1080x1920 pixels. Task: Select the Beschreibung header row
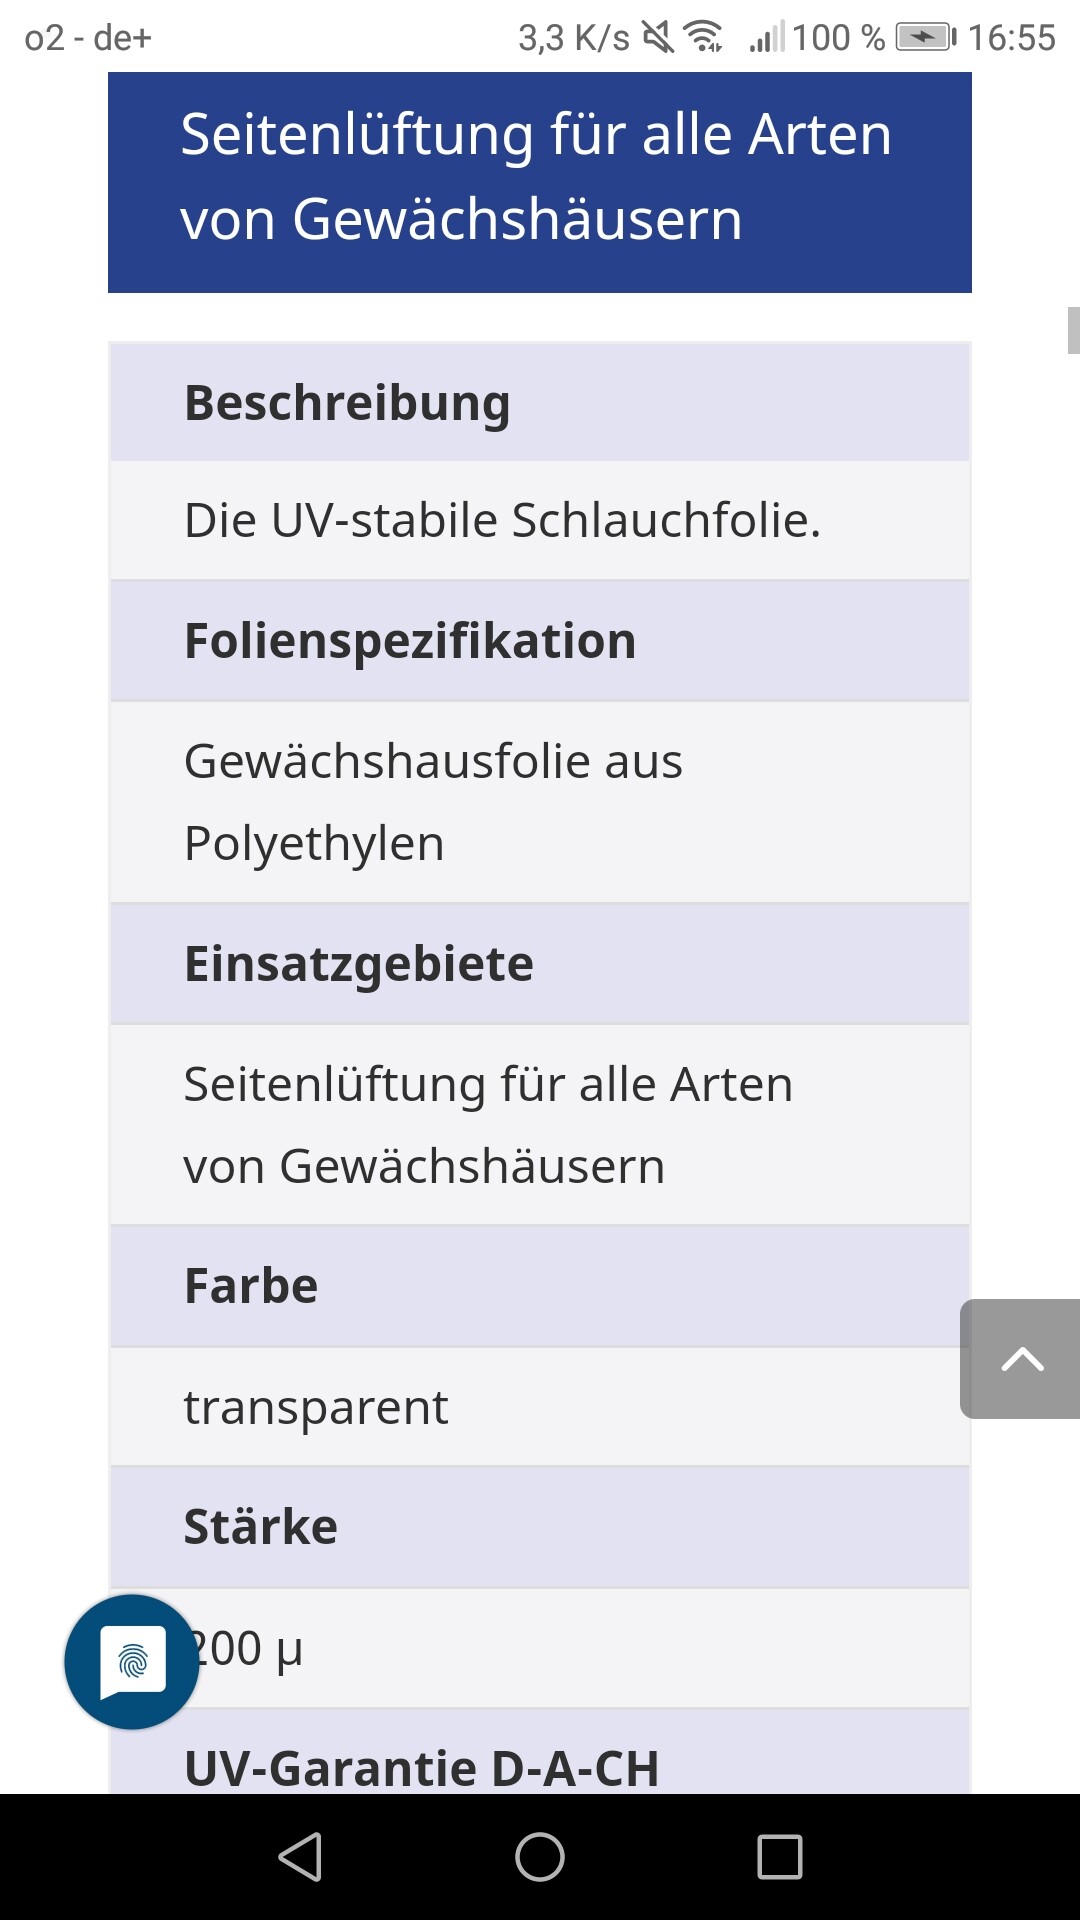point(540,402)
